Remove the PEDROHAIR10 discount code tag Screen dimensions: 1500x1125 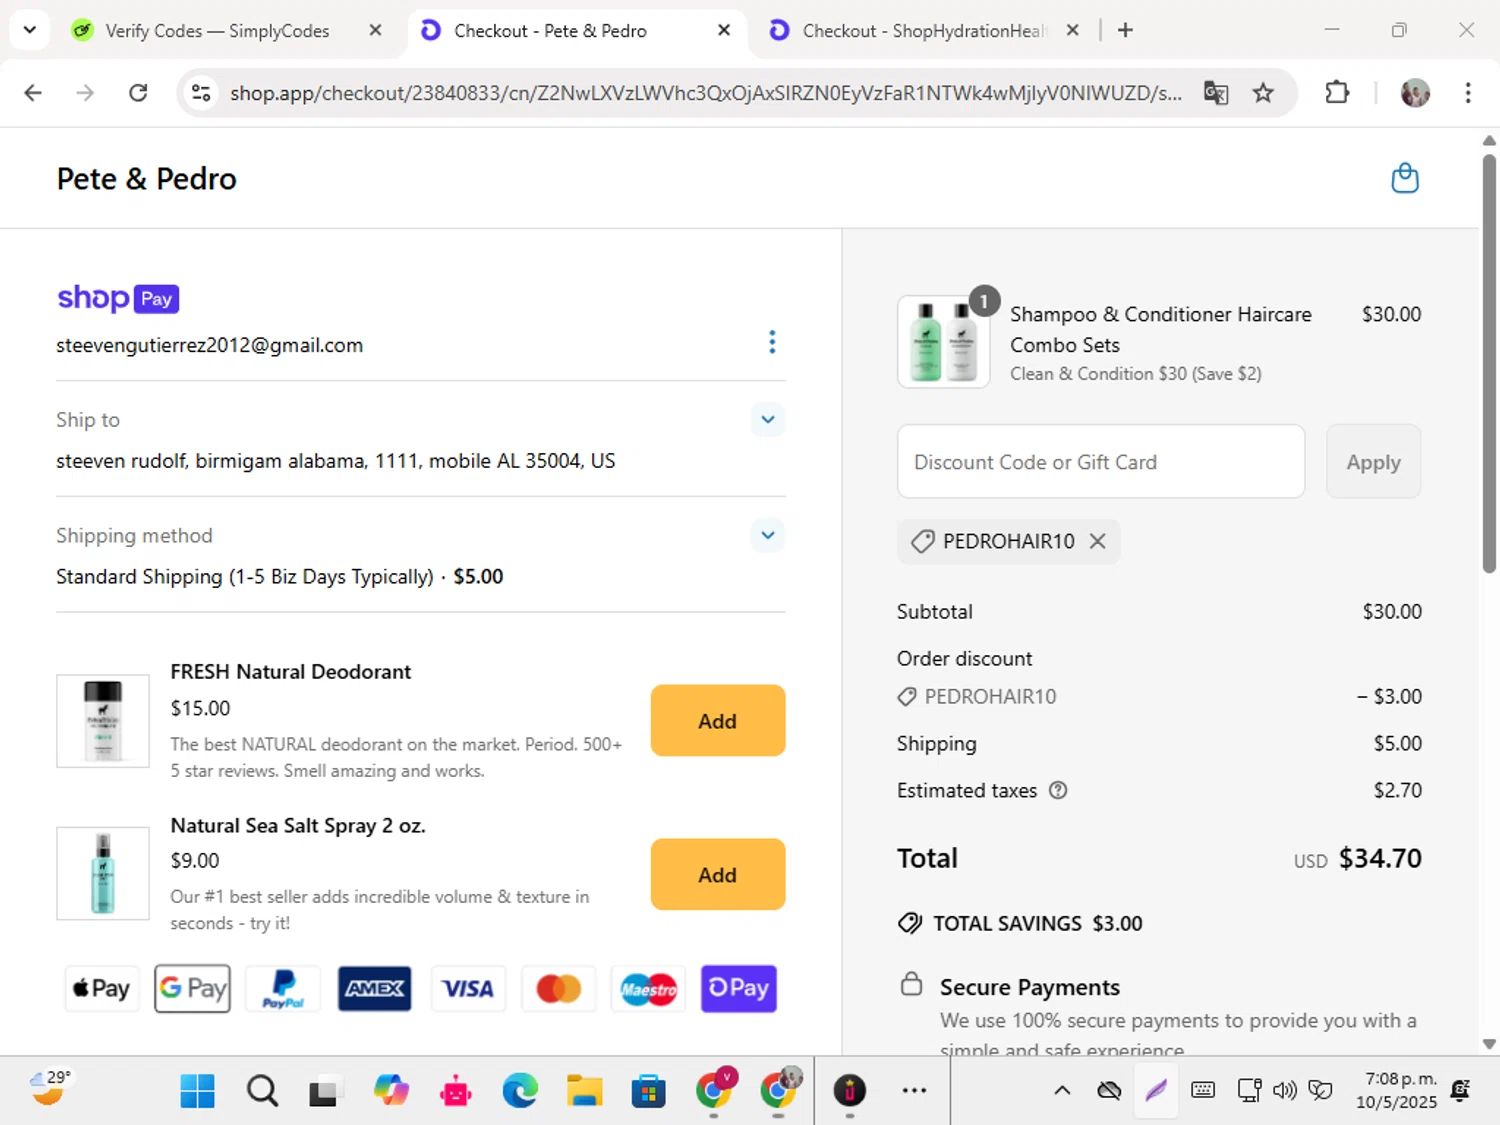pos(1097,541)
